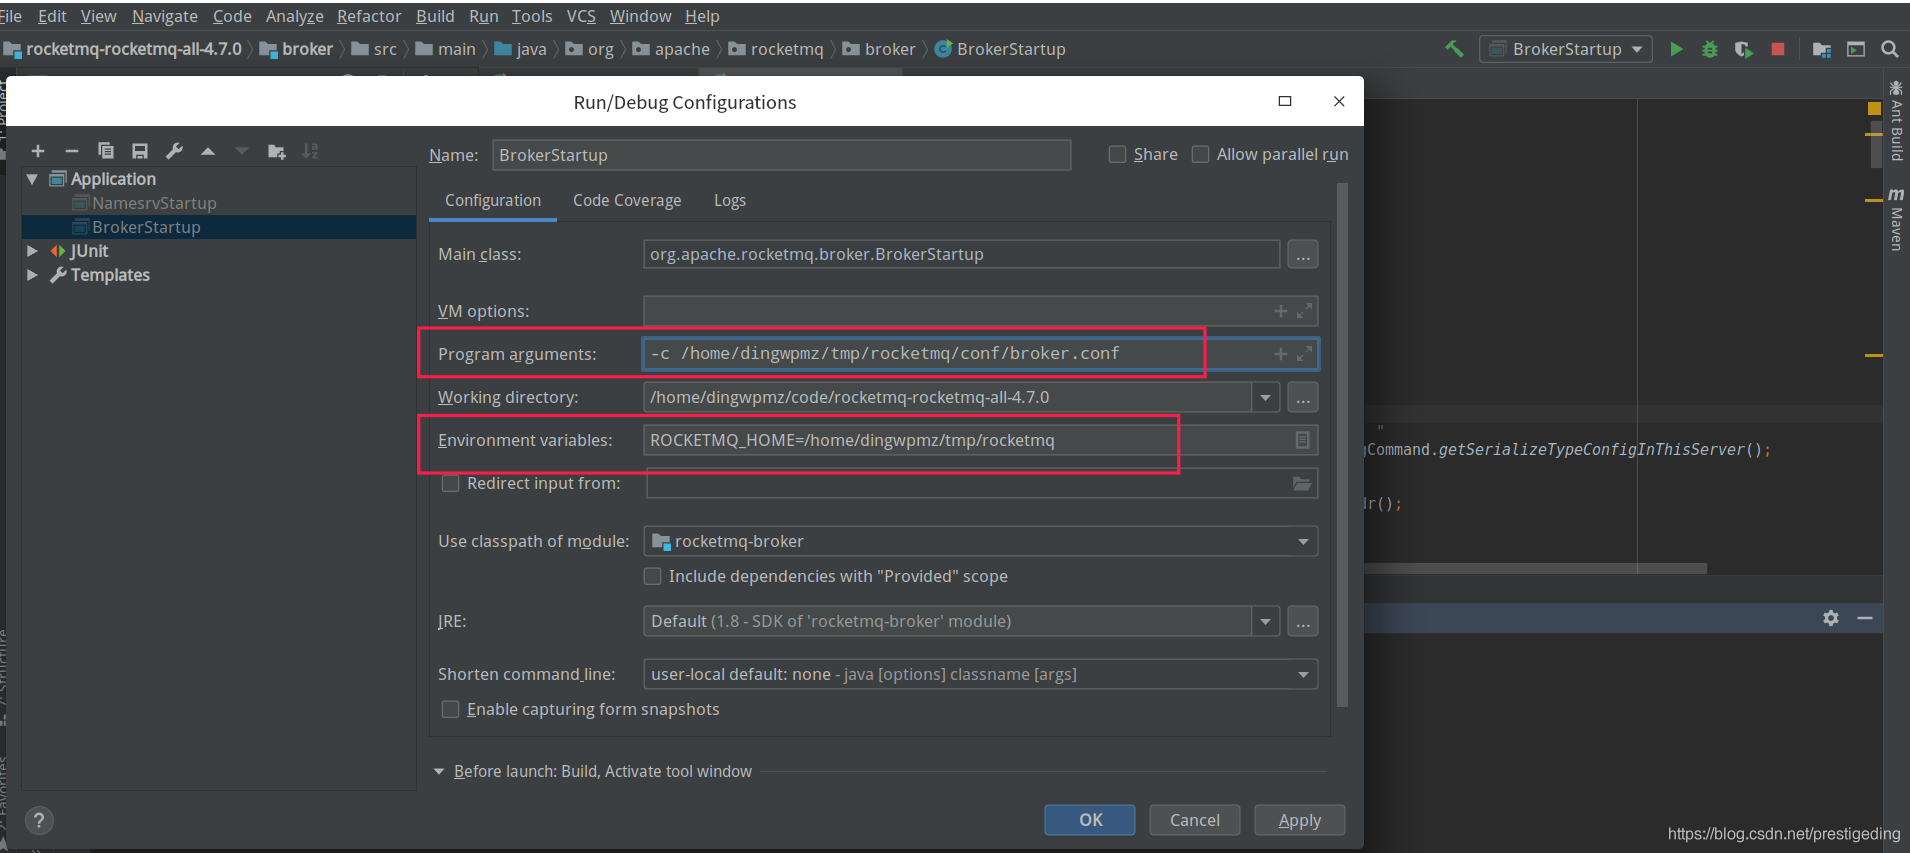Switch to the Code Coverage tab
The height and width of the screenshot is (853, 1910).
point(627,200)
